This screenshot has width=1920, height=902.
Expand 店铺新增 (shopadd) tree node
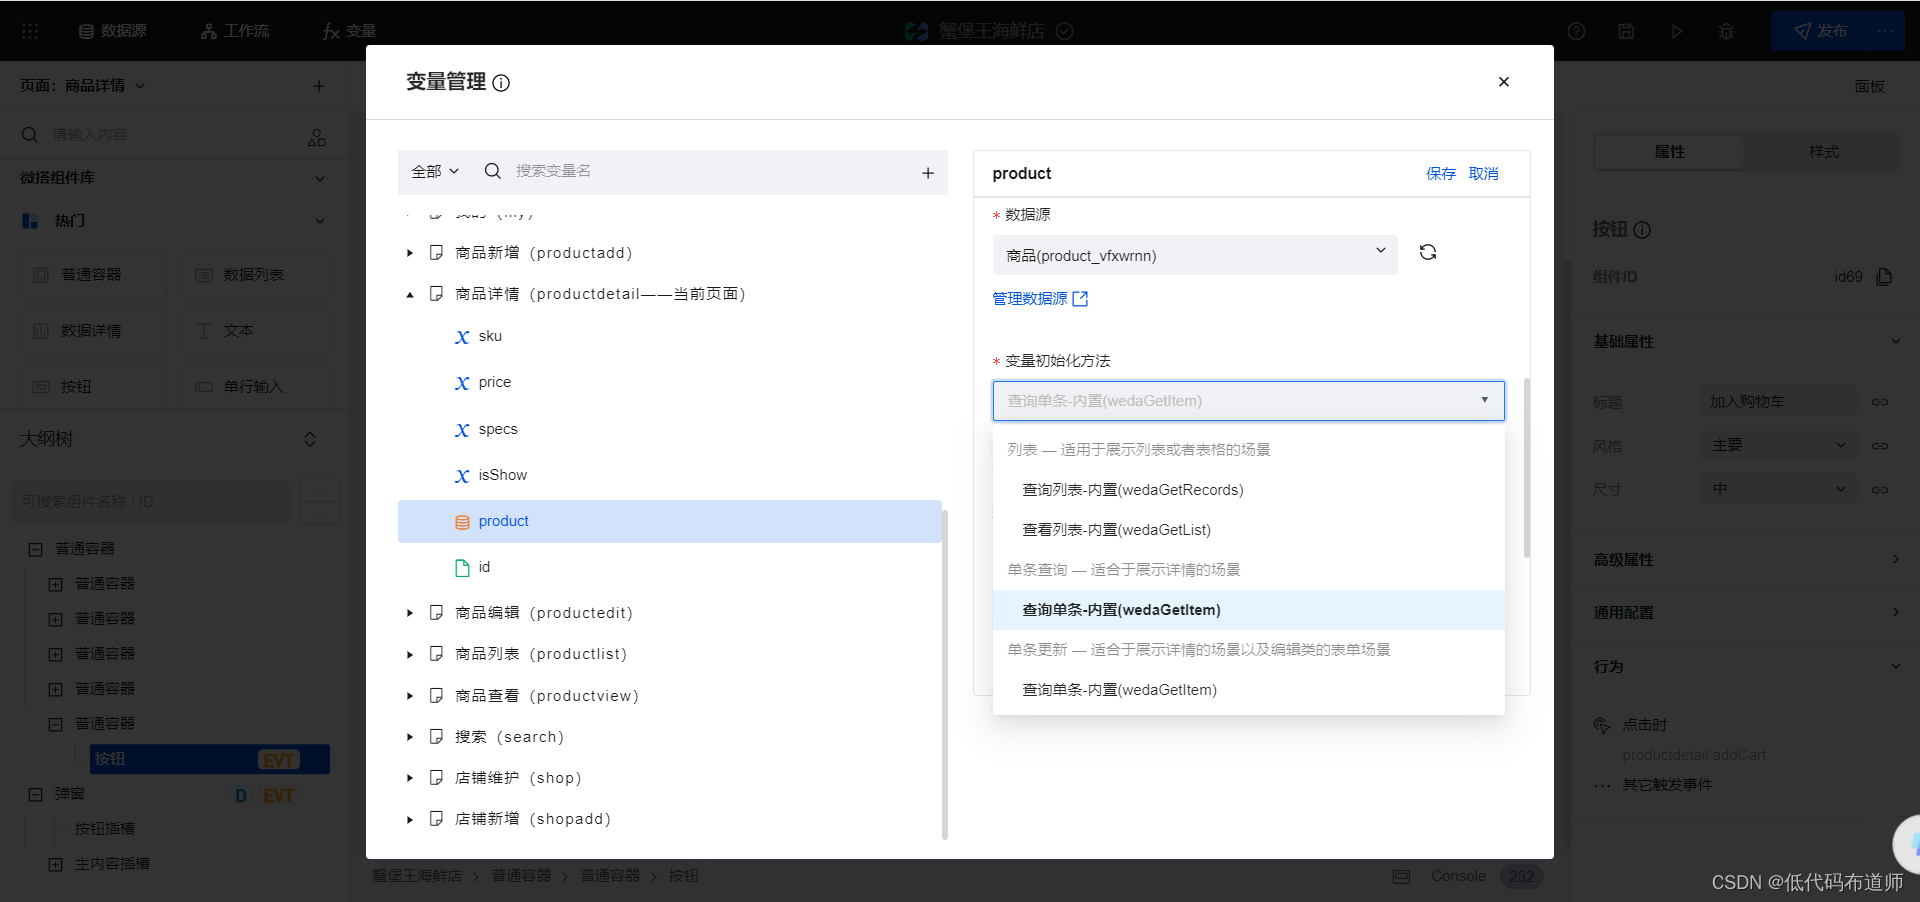(410, 819)
